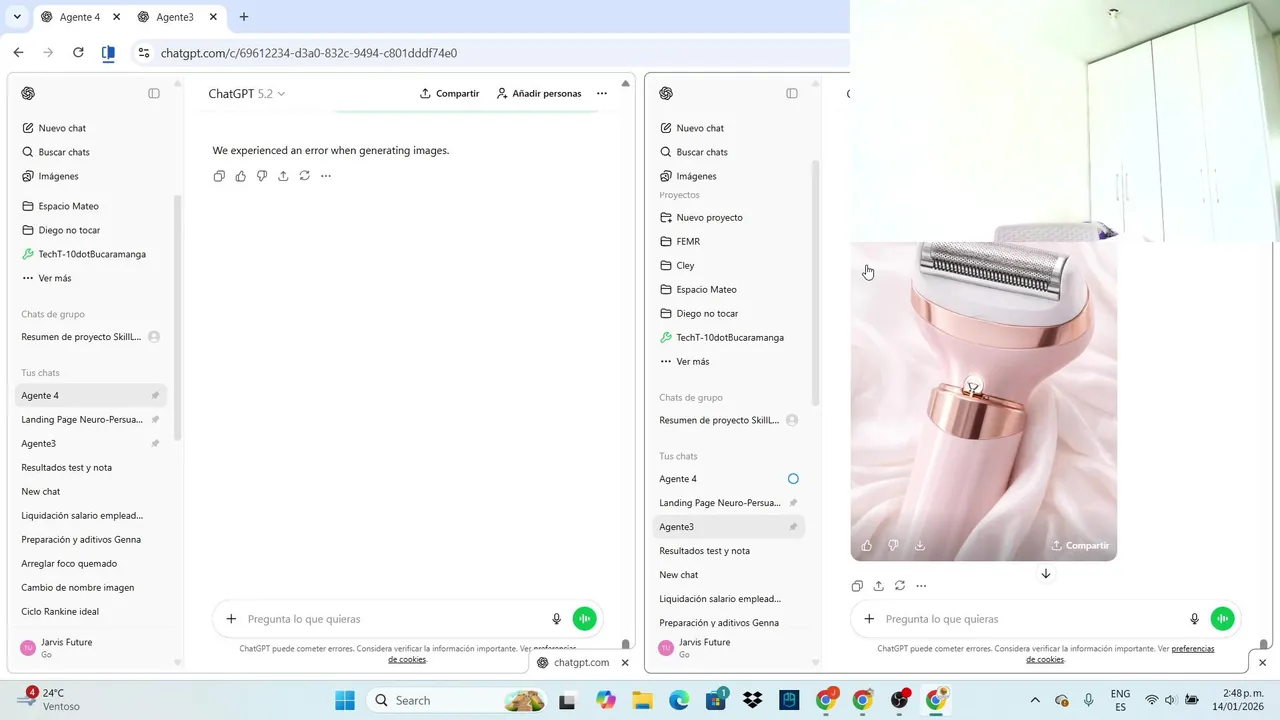The image size is (1280, 720).
Task: Open the conversation options three-dot menu
Action: [602, 93]
